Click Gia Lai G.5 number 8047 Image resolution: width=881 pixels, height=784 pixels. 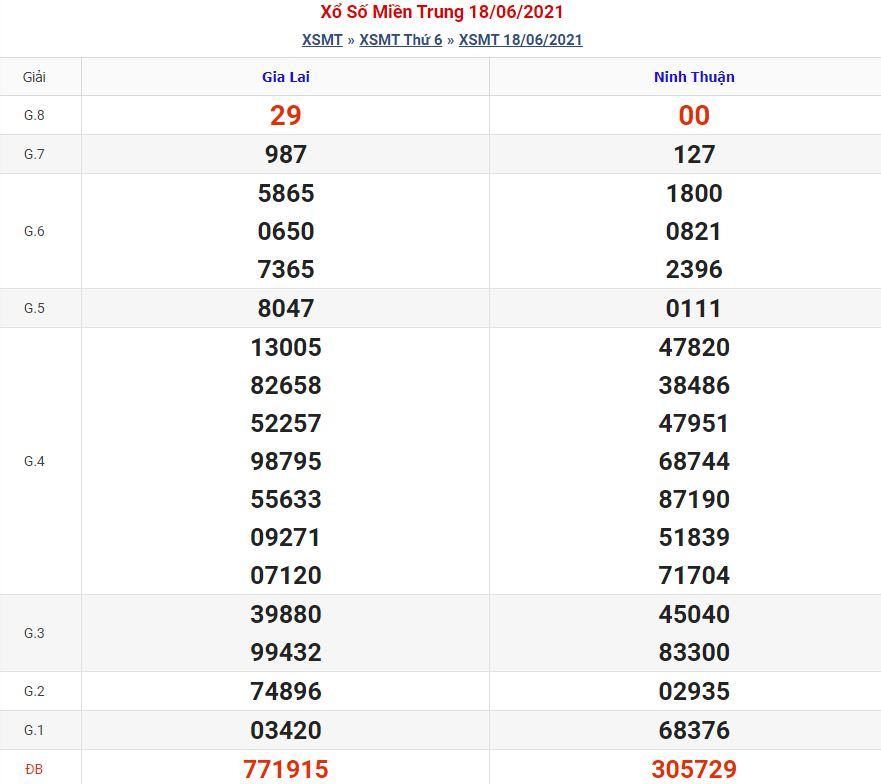(x=285, y=308)
